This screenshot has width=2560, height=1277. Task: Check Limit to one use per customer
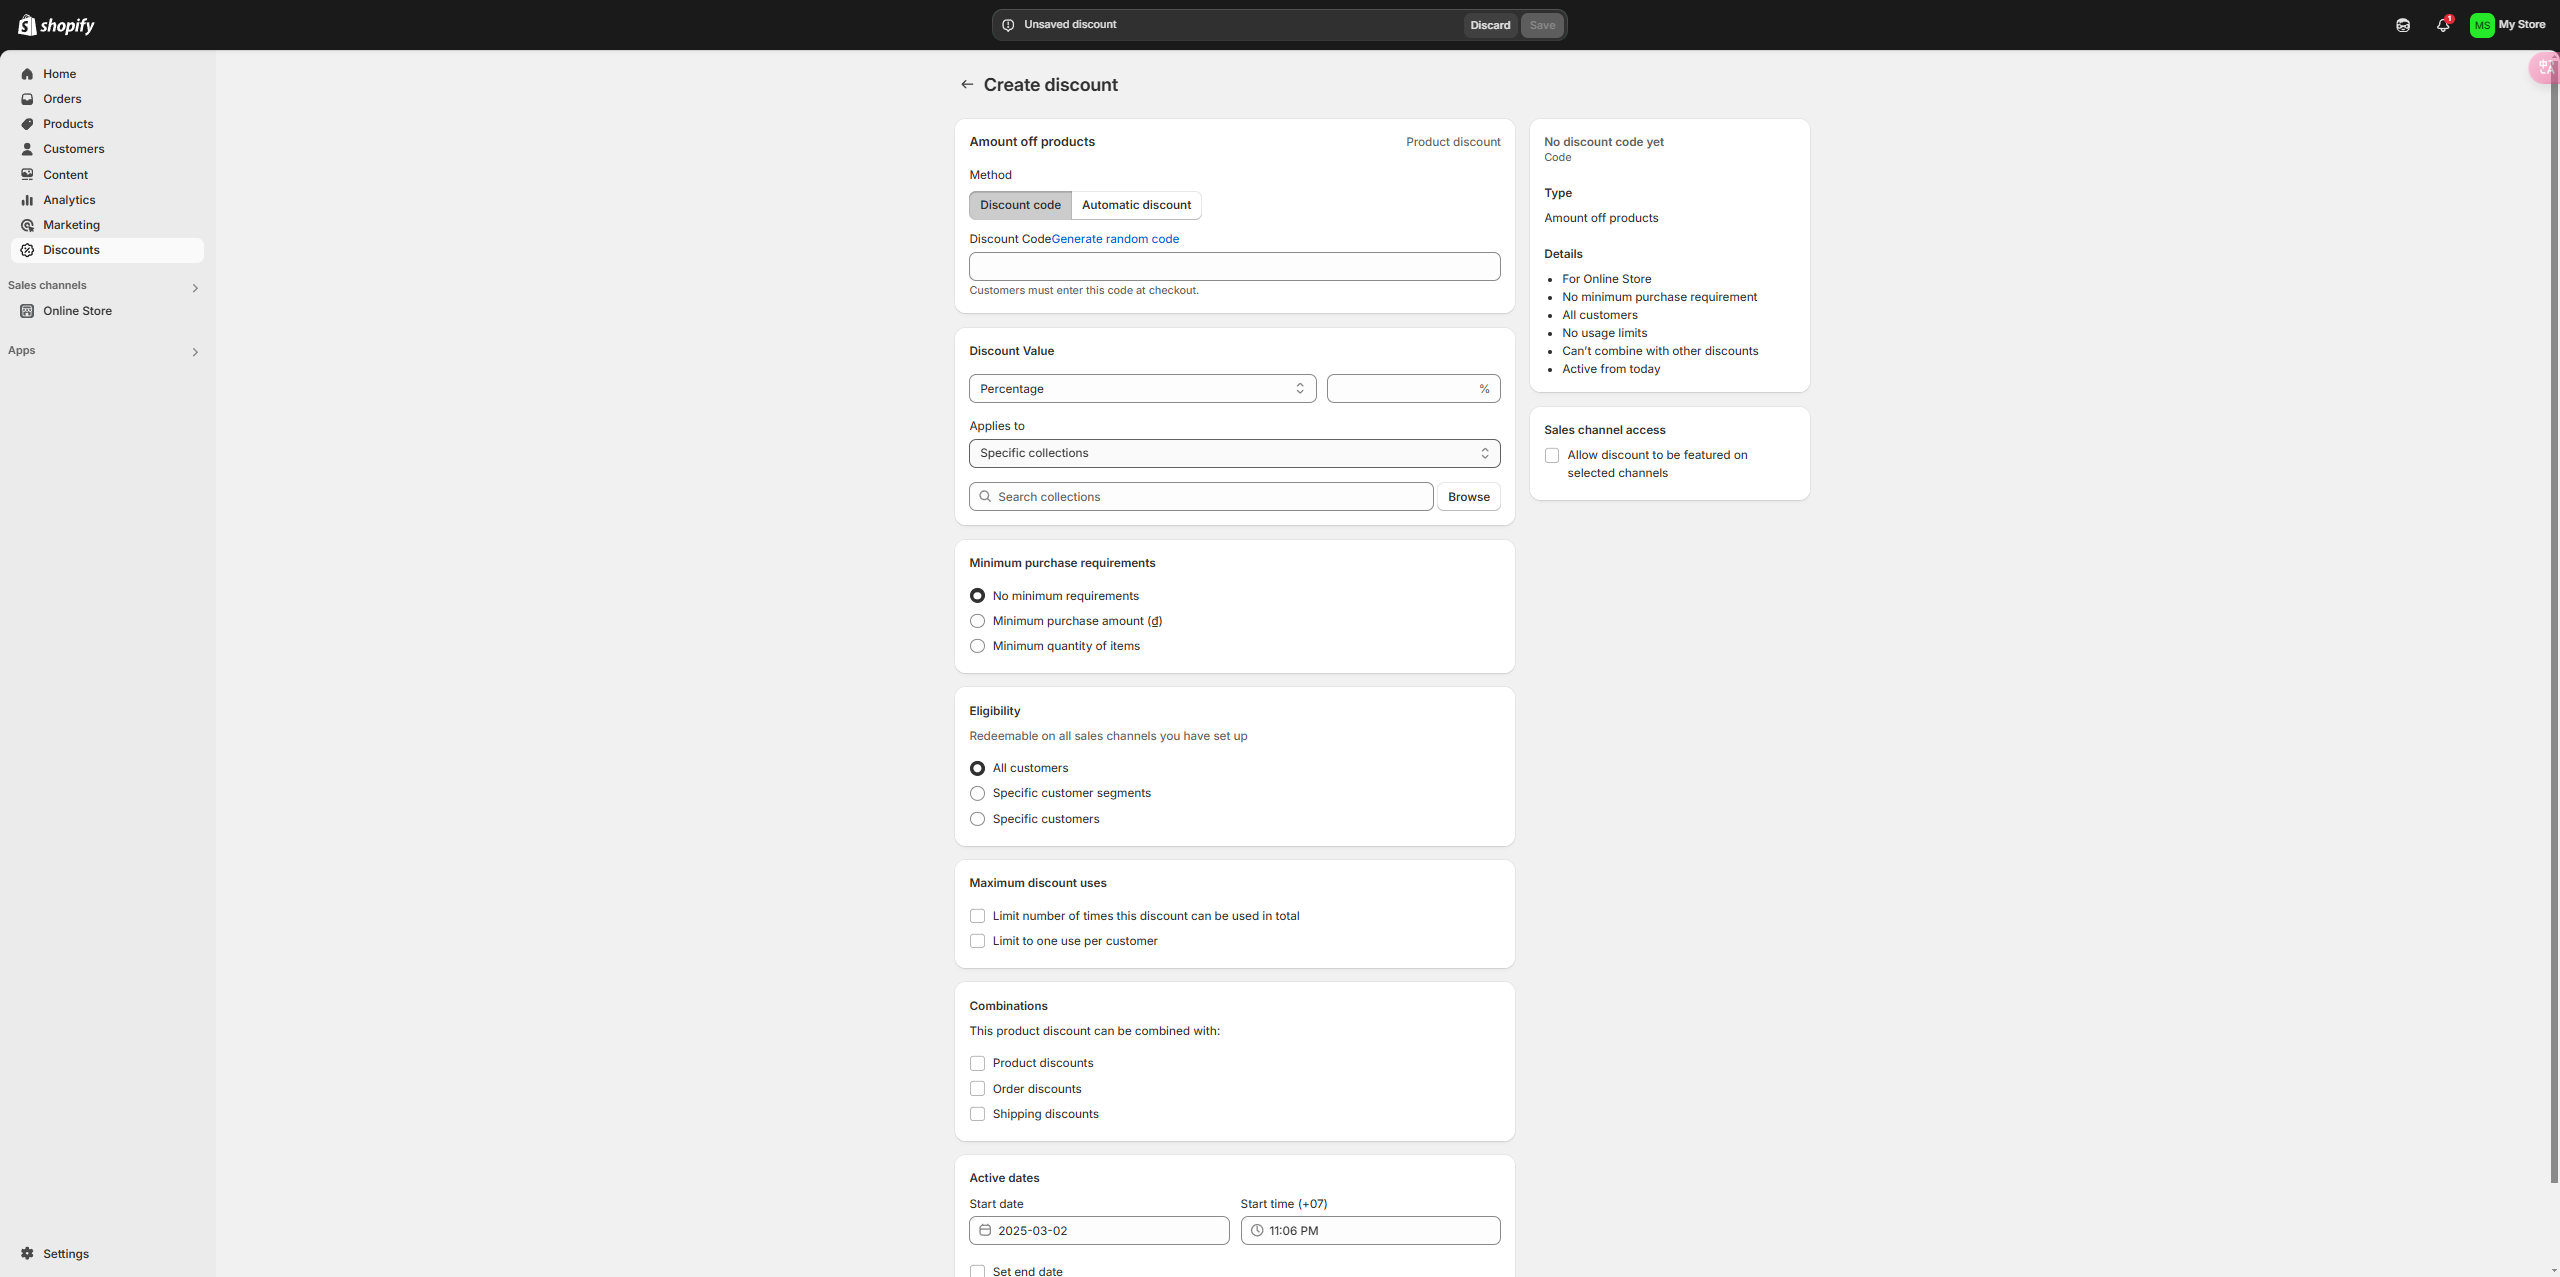(977, 941)
